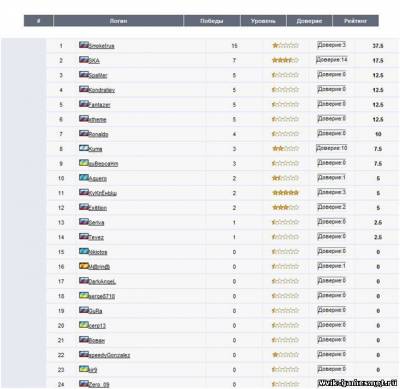Viewport: 400px width, 389px height.
Task: Click the flag icon beside Aguero
Action: click(x=83, y=177)
